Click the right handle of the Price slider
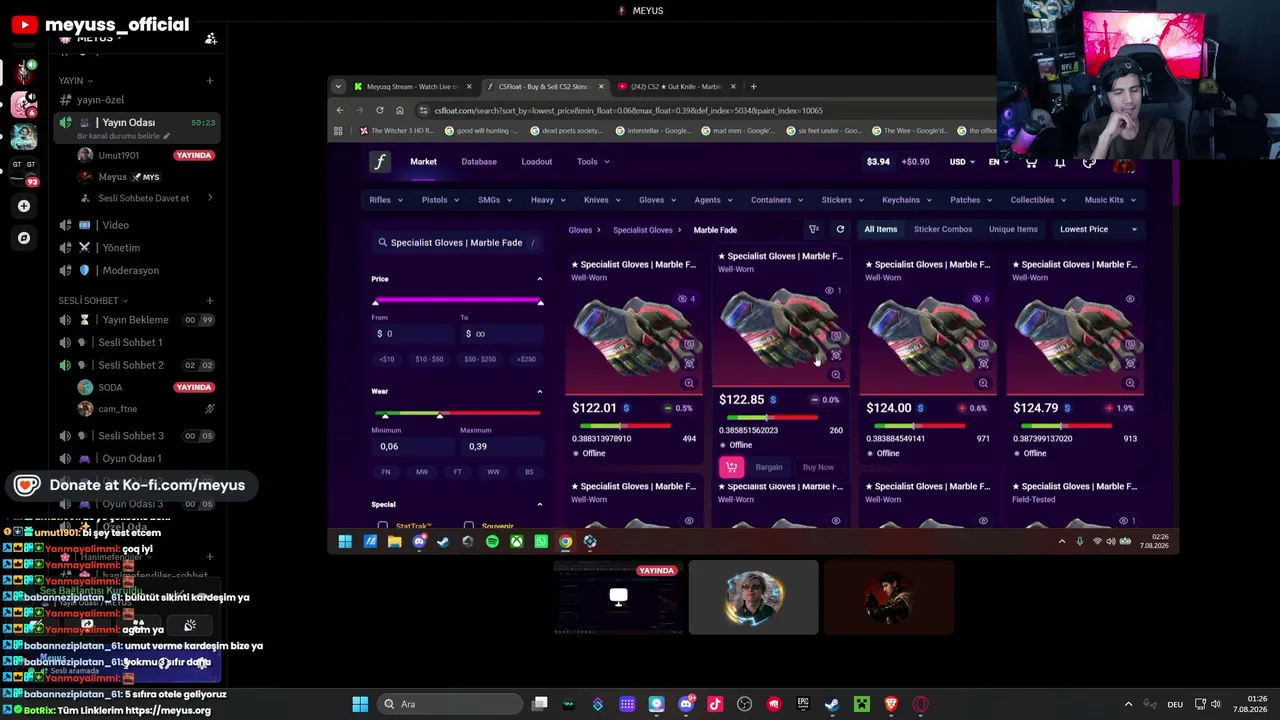Screen dimensions: 1280x720 click(540, 302)
